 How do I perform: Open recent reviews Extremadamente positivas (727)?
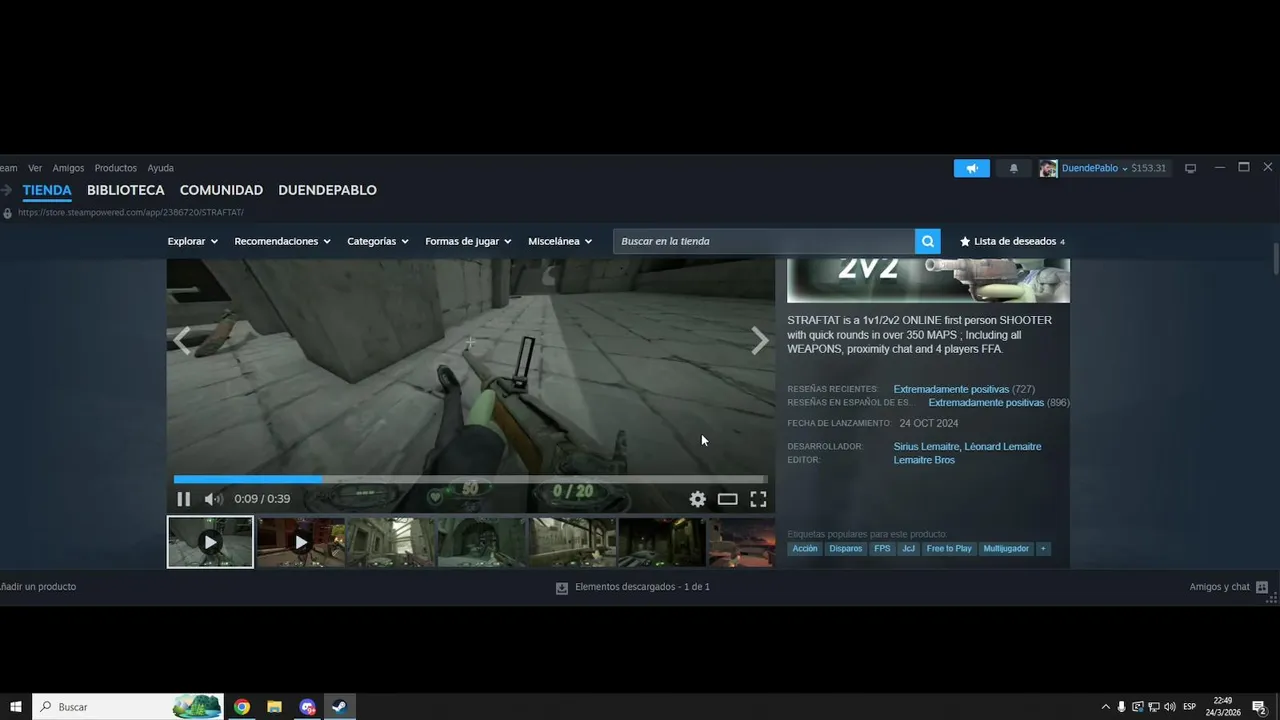point(964,389)
